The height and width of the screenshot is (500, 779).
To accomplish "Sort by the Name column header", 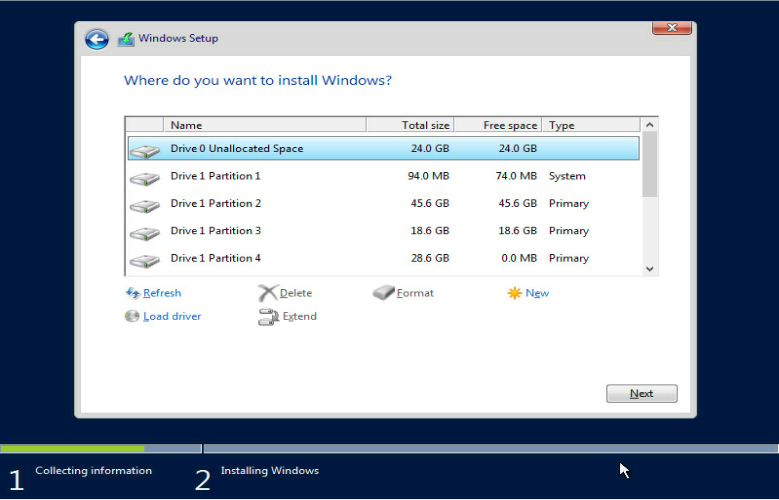I will coord(265,125).
